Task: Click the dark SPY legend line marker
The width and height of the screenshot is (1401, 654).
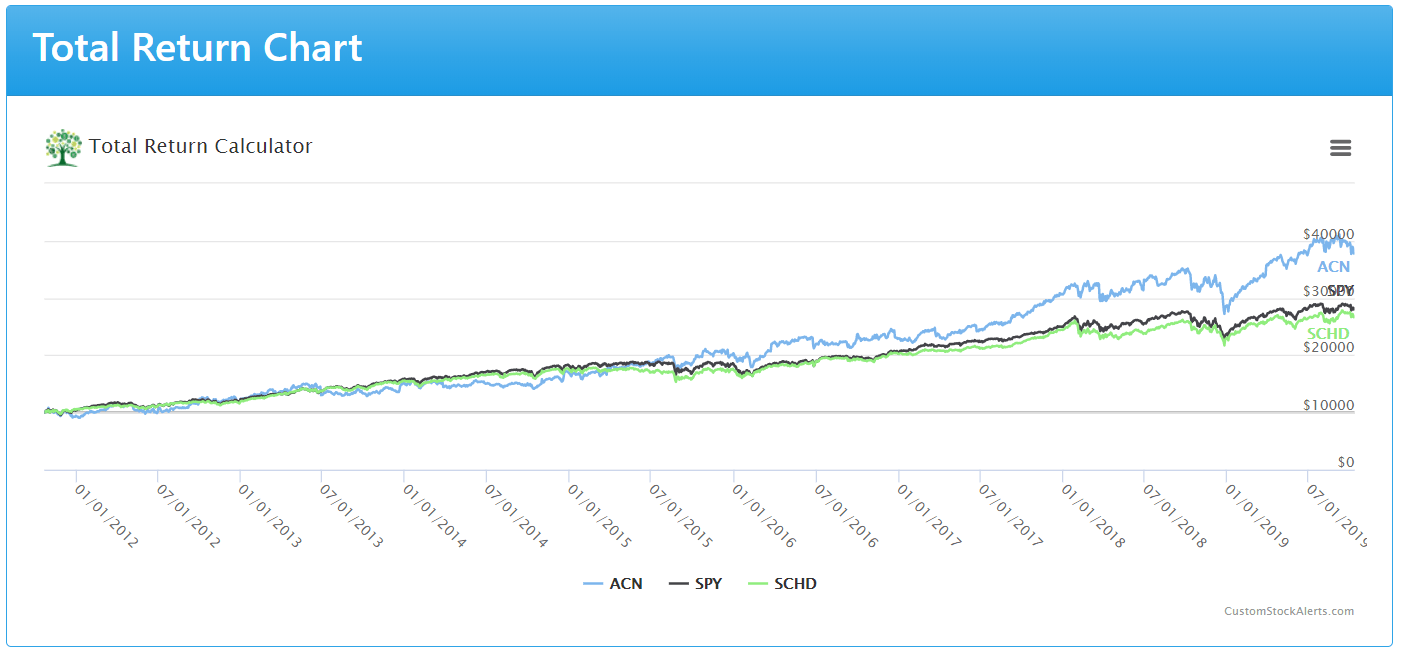Action: (678, 584)
